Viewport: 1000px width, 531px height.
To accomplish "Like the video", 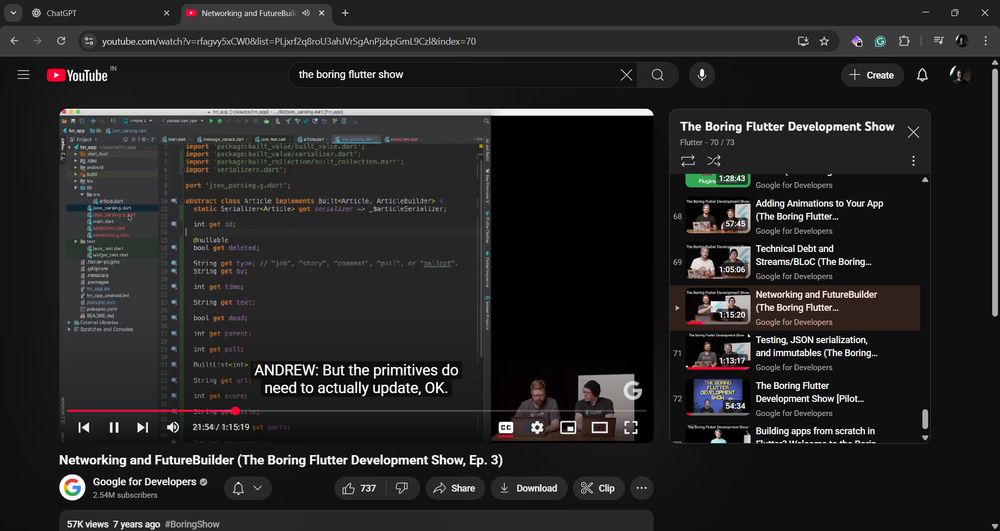I will [x=359, y=488].
